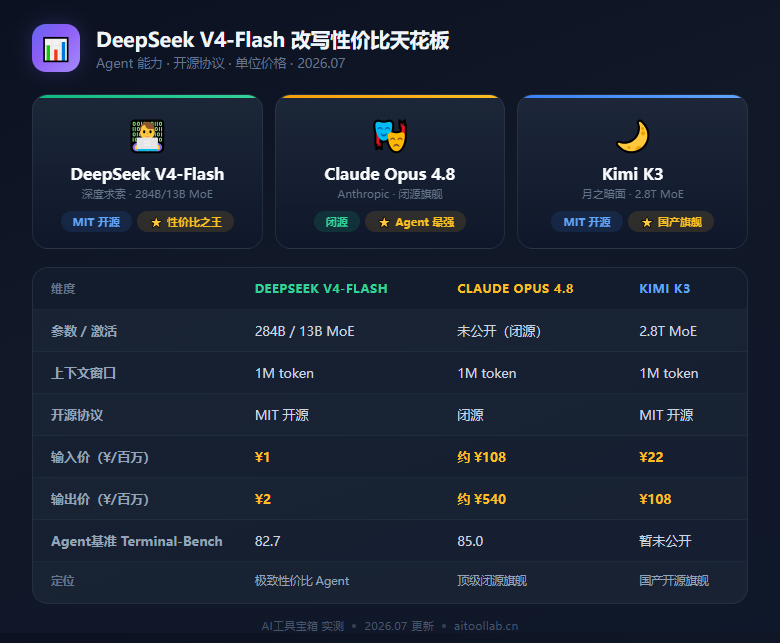The width and height of the screenshot is (780, 643).
Task: Click the 约 ¥540 output price cell
Action: (482, 499)
